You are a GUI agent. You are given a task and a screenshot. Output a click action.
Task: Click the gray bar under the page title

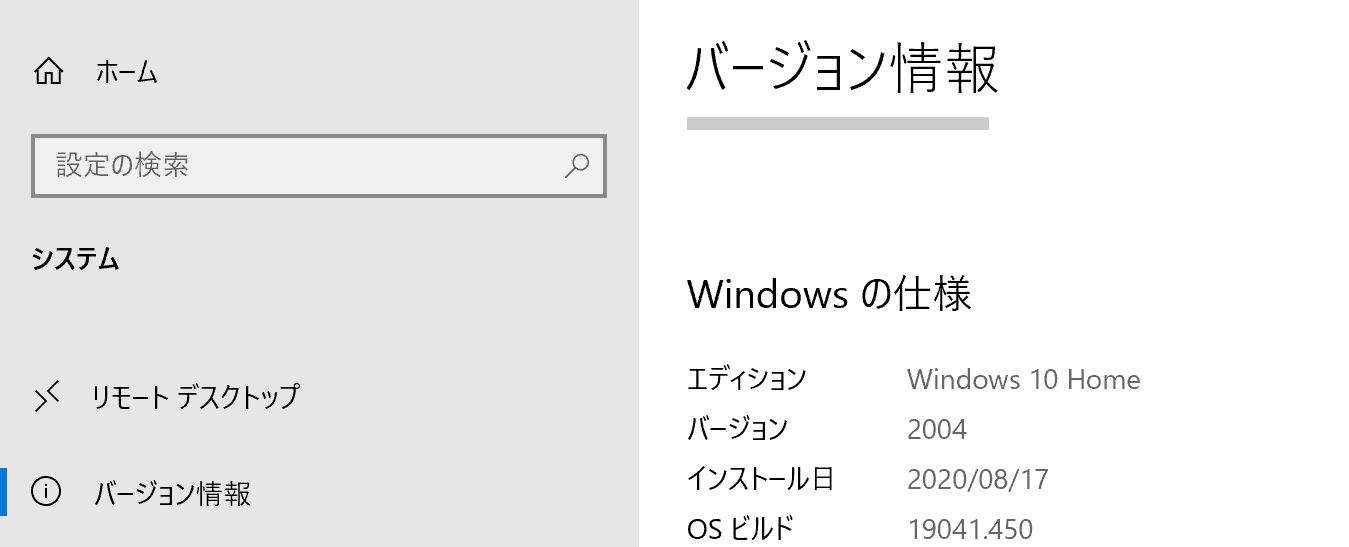837,124
